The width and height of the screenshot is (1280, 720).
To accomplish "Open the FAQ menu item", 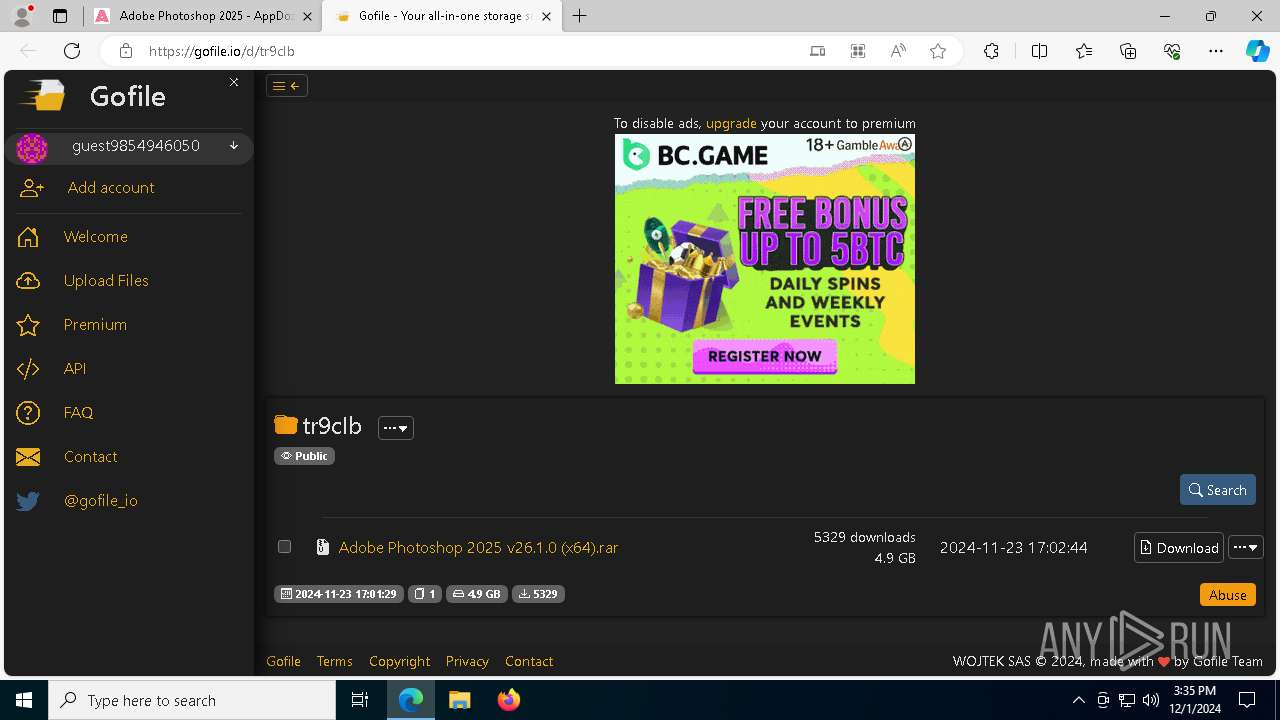I will click(x=78, y=413).
